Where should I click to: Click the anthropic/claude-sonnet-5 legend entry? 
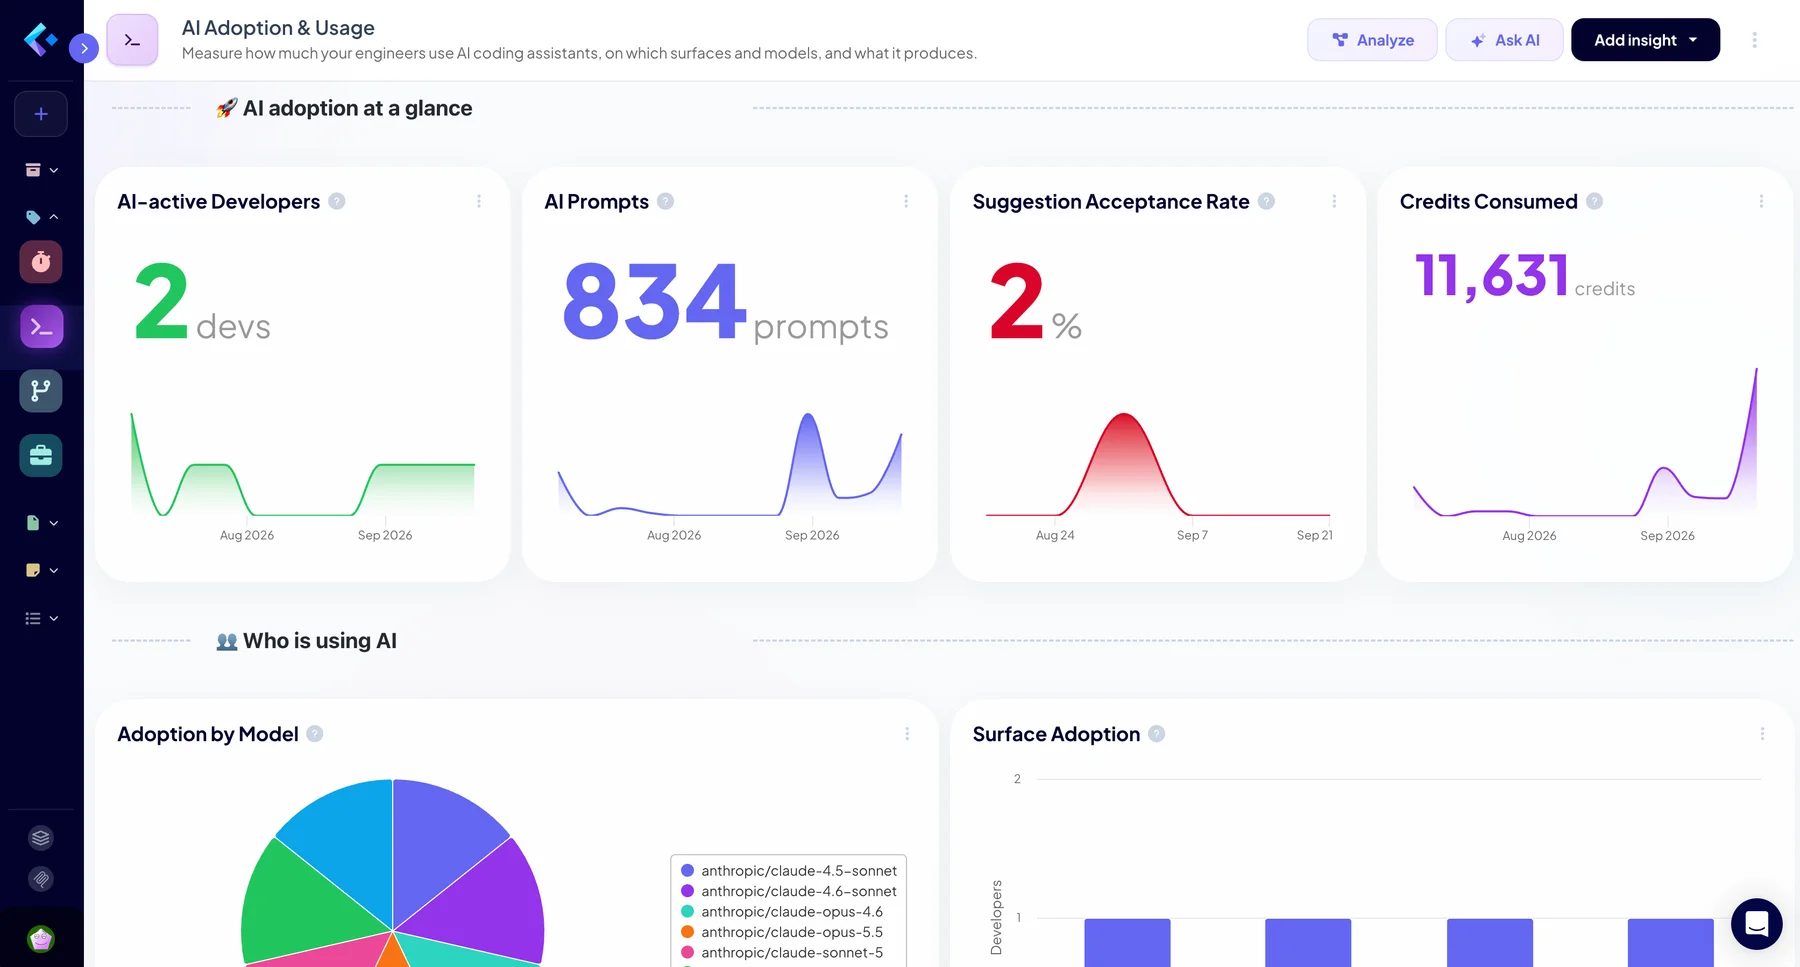pos(782,953)
